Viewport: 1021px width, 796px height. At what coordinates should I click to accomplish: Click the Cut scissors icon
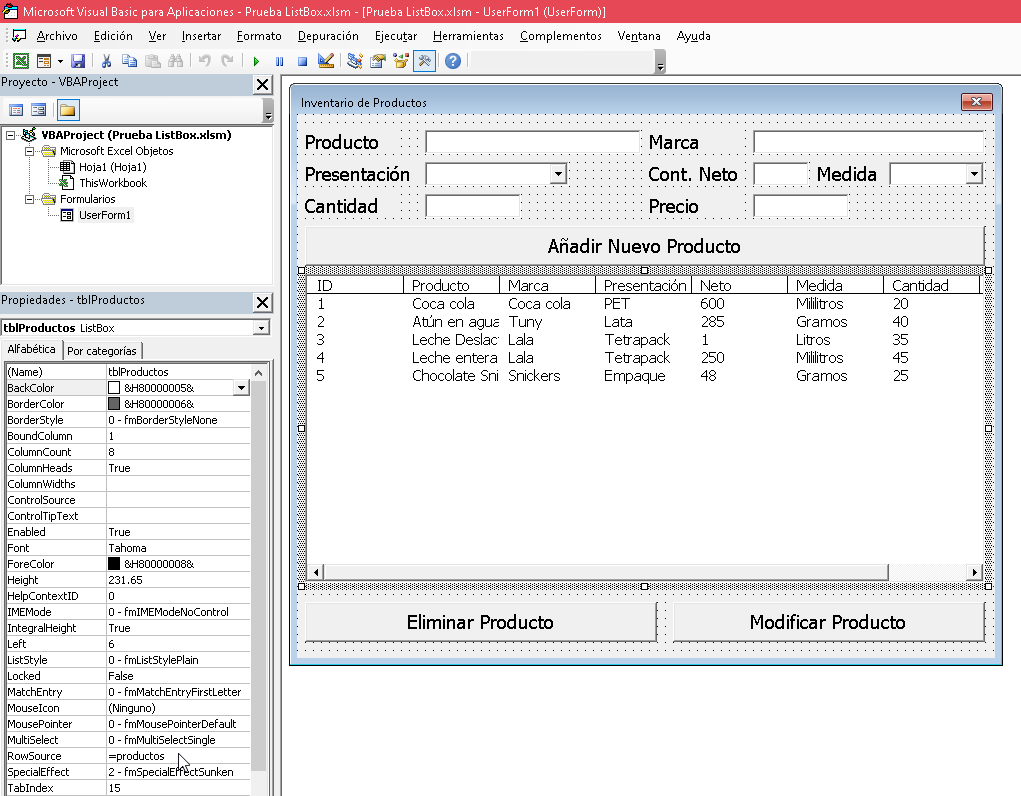click(106, 61)
